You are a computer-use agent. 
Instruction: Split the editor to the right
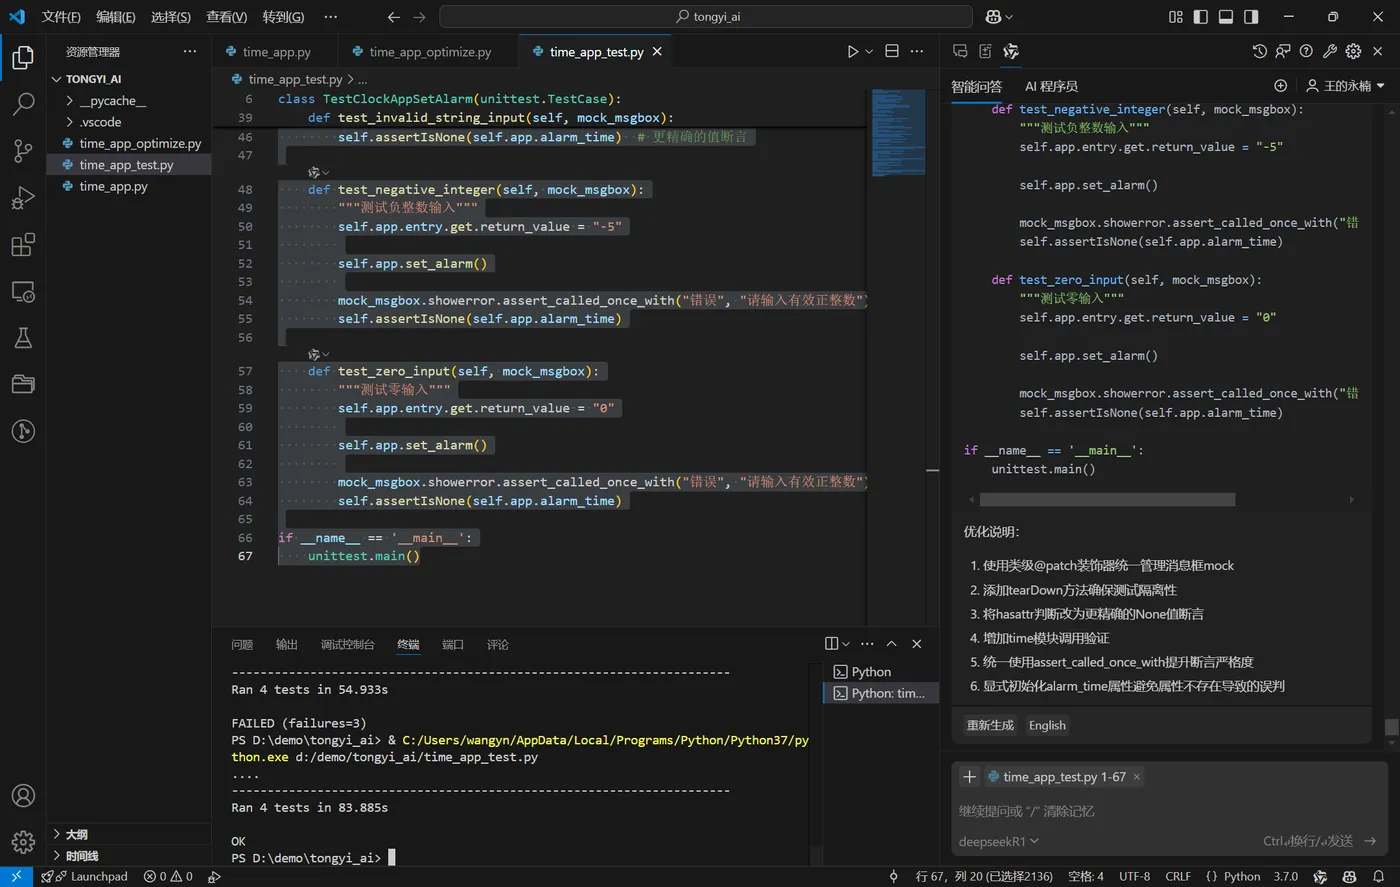[892, 52]
